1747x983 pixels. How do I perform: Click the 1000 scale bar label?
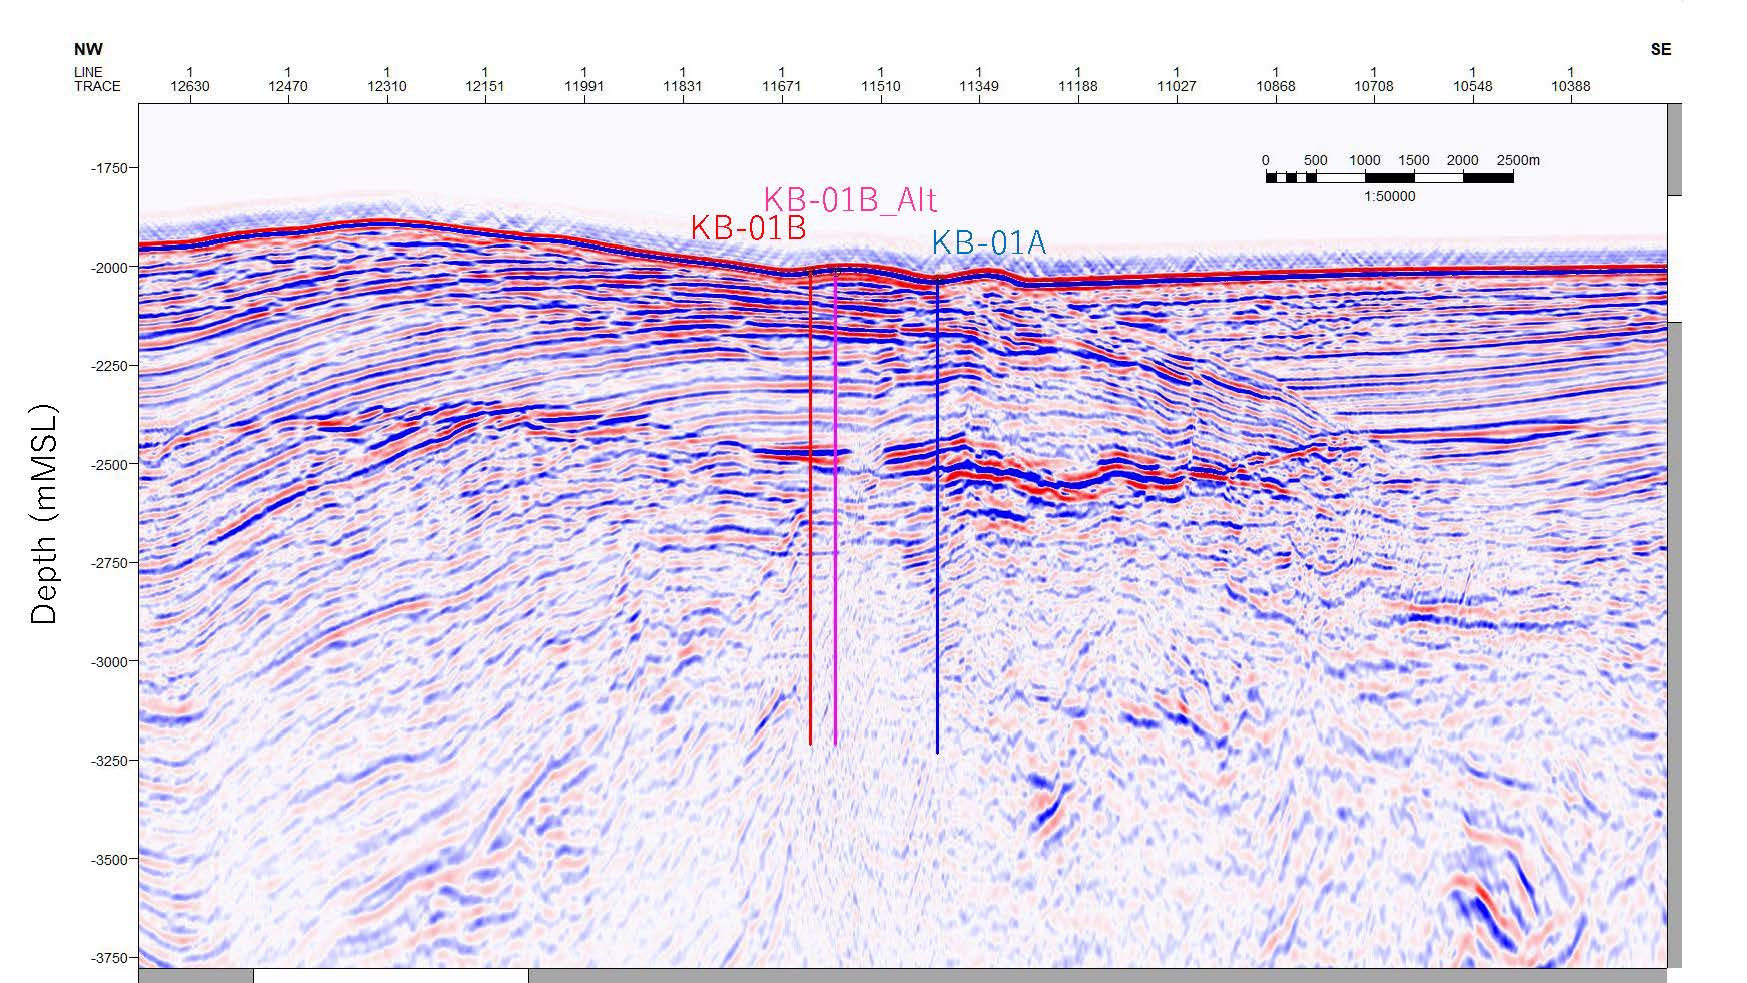point(1365,160)
